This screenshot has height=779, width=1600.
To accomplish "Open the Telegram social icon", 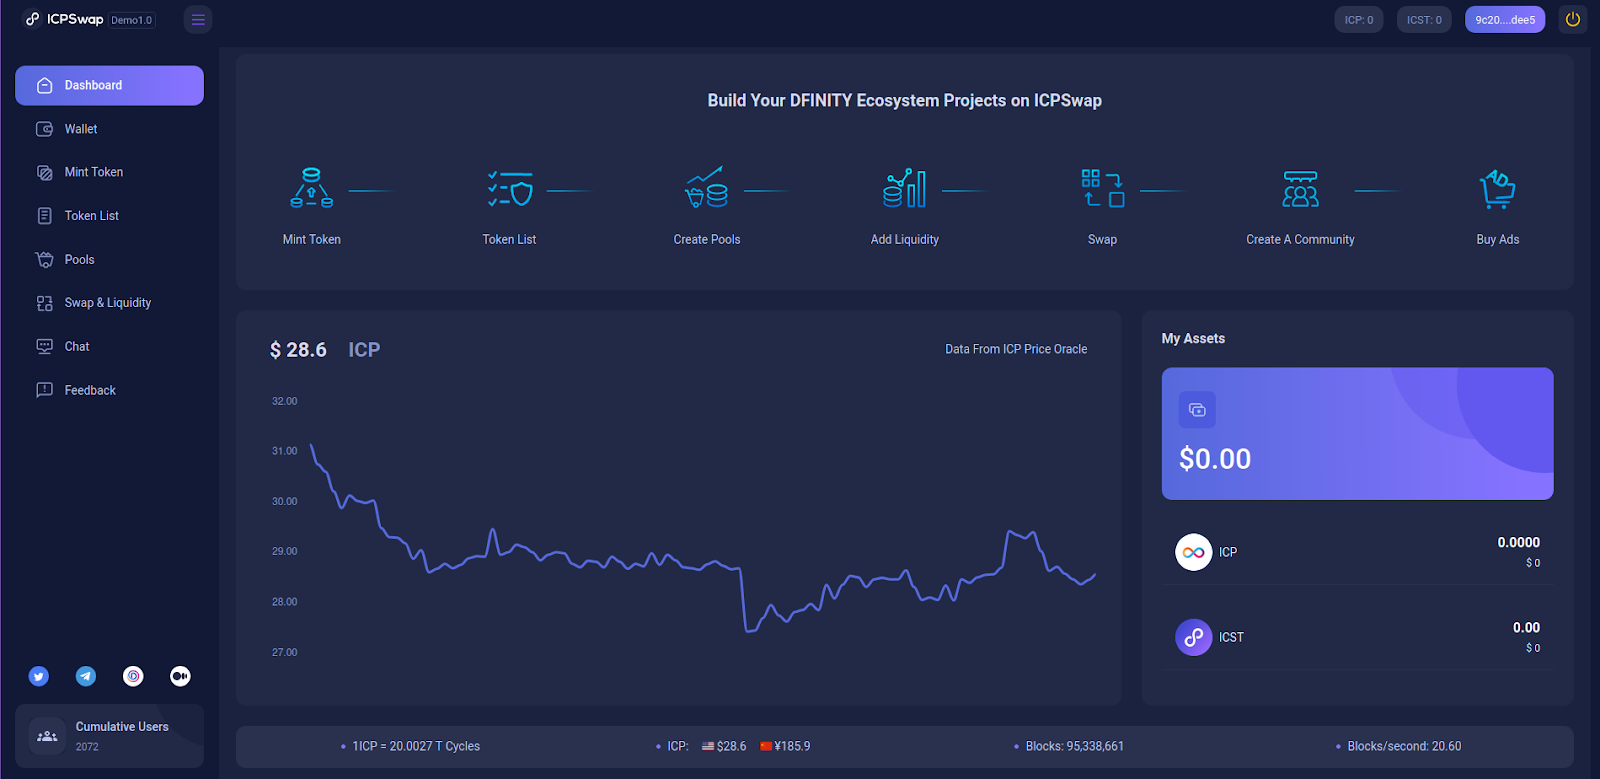I will coord(86,677).
